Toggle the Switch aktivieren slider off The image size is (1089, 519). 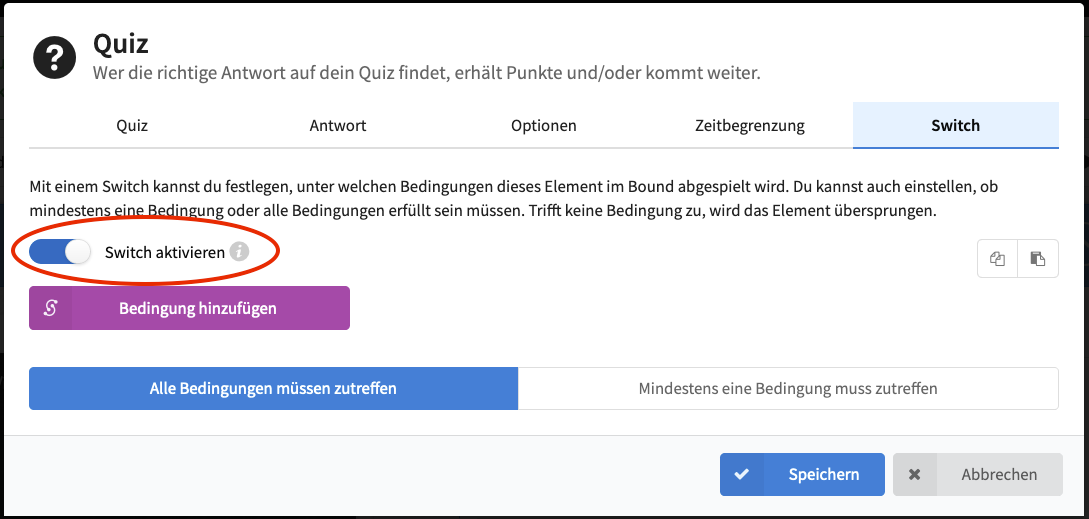point(60,252)
